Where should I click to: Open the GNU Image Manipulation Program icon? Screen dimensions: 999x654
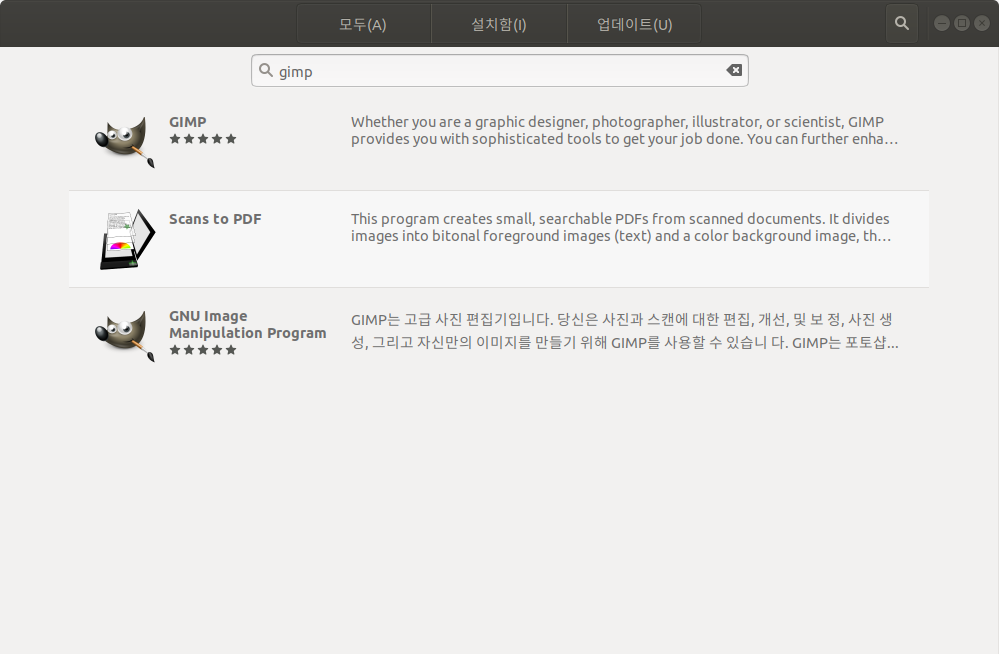tap(125, 336)
